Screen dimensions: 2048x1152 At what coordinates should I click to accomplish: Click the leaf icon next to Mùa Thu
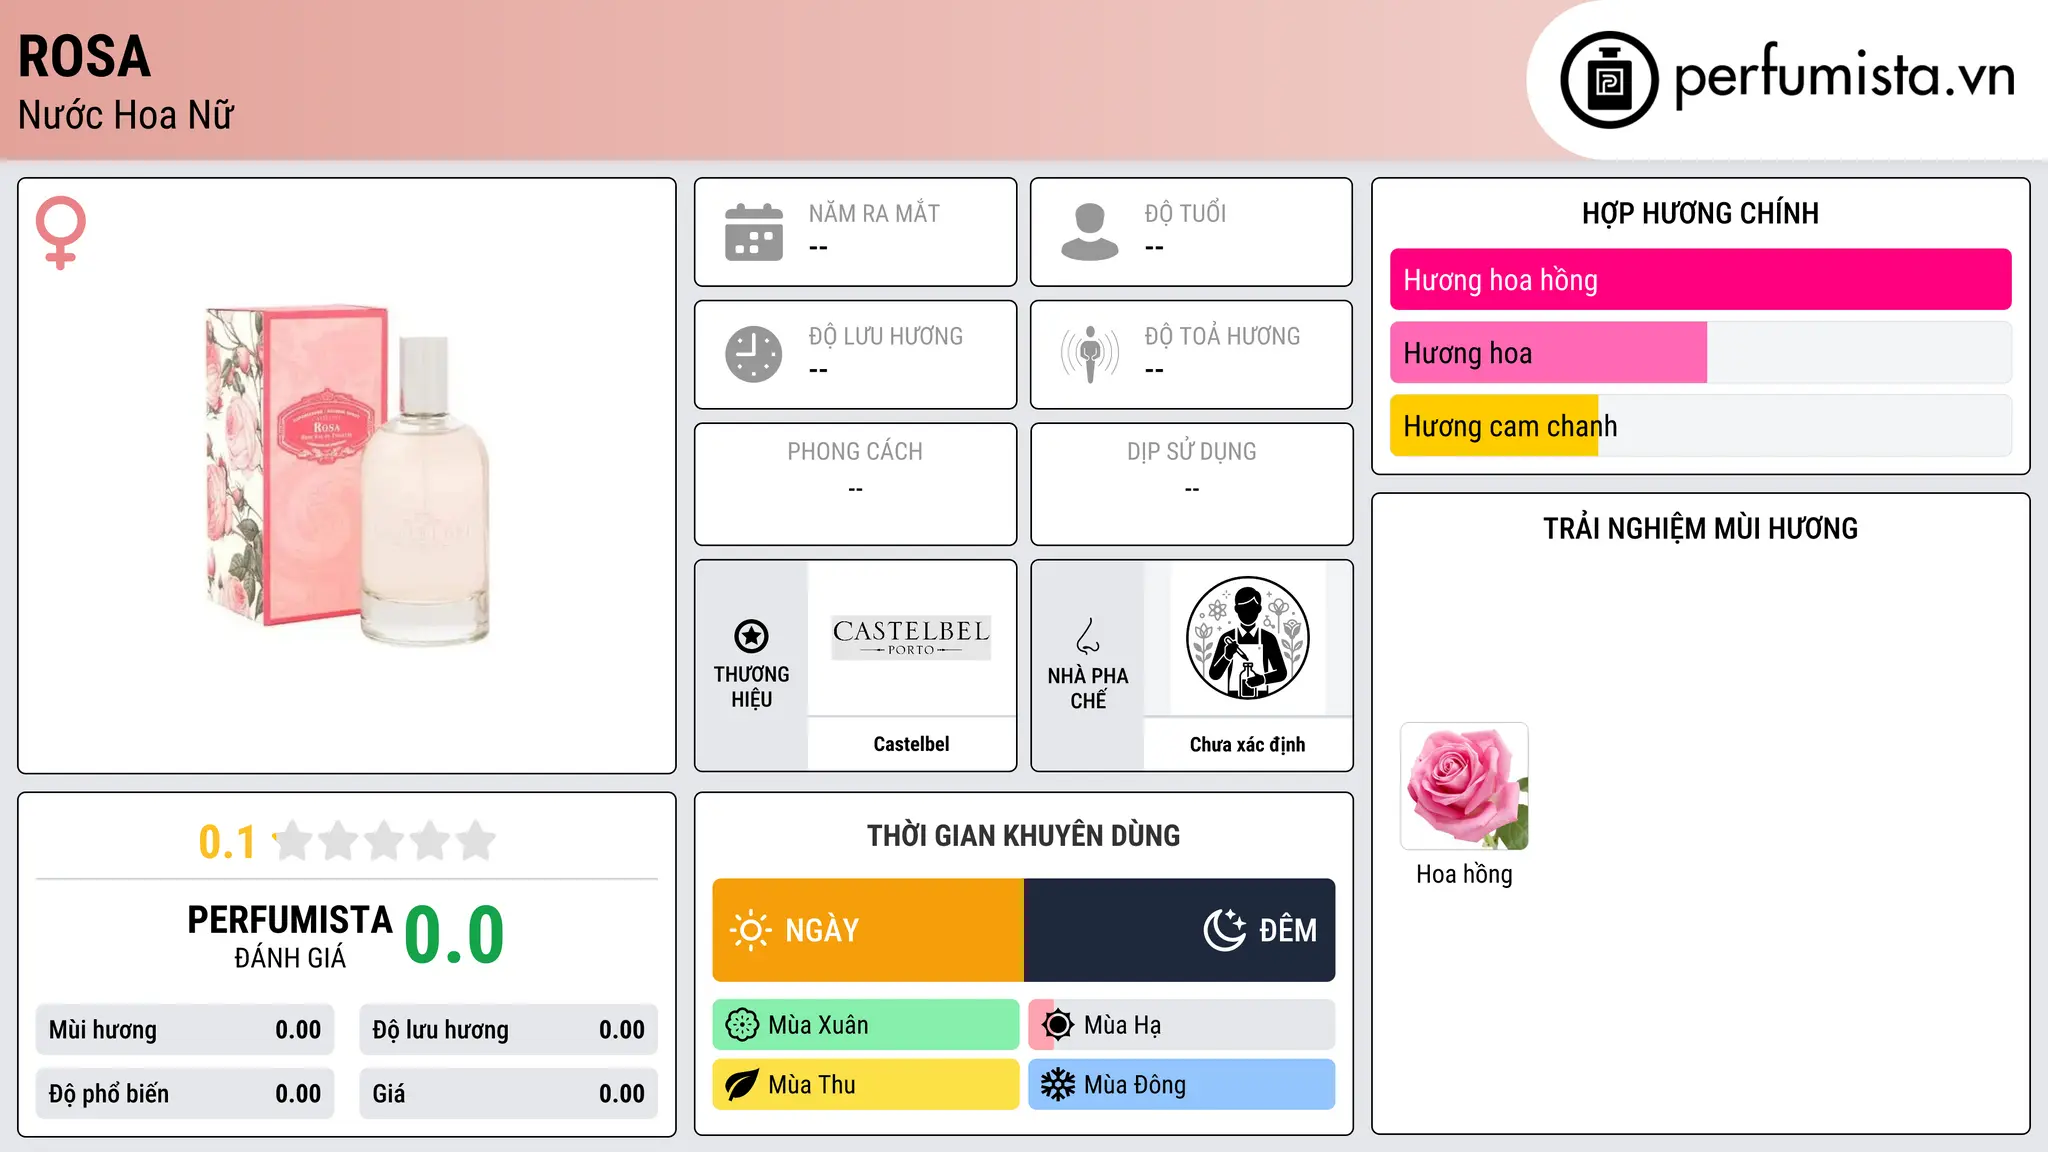[742, 1085]
